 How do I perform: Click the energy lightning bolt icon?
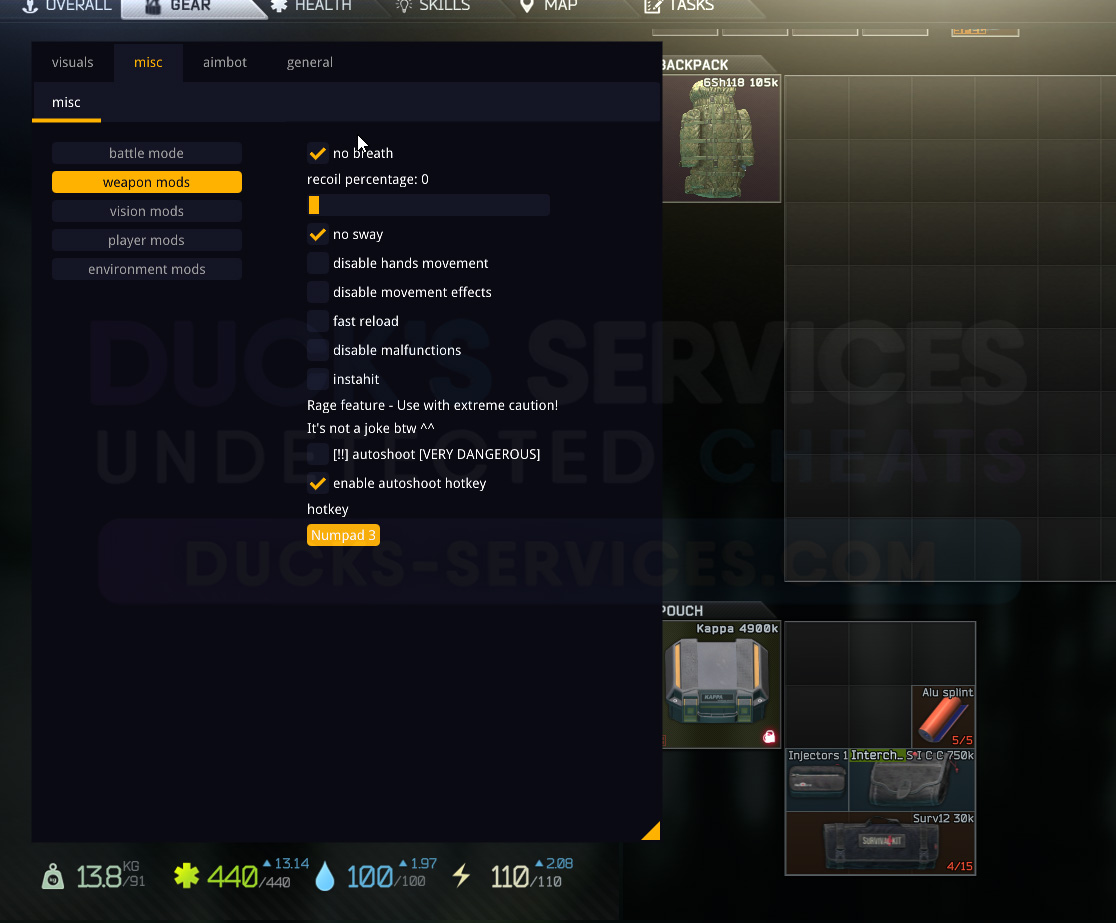coord(461,875)
